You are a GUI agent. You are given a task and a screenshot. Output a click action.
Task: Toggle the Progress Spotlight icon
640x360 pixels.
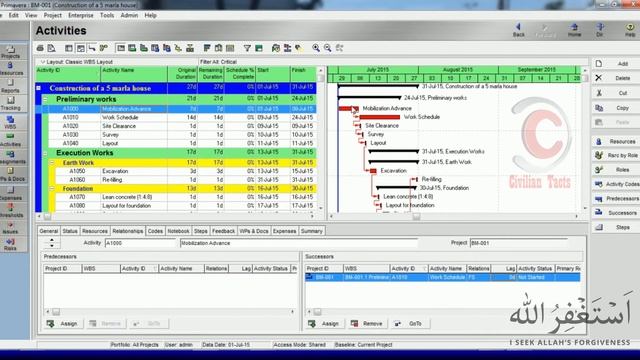[299, 48]
